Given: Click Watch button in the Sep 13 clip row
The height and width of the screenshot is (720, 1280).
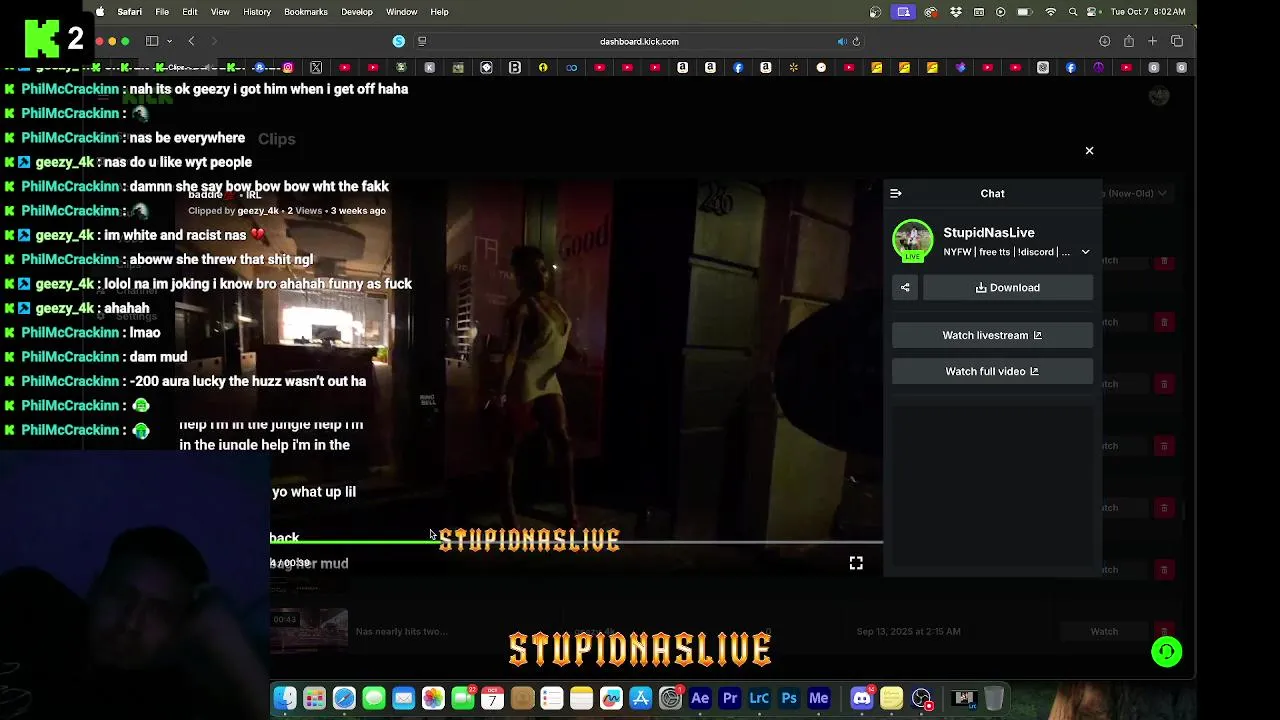Looking at the screenshot, I should pos(1104,632).
